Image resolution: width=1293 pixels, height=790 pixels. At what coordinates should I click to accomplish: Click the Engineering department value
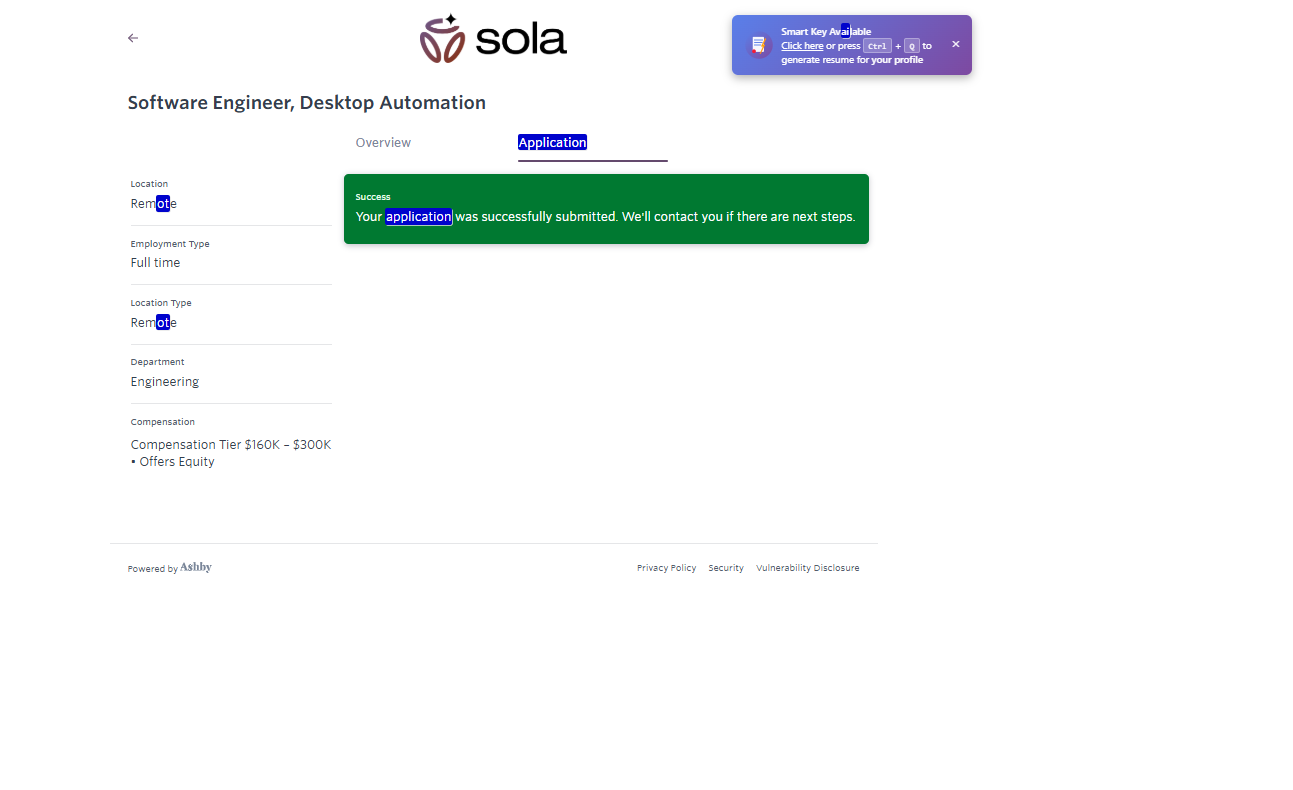point(165,382)
